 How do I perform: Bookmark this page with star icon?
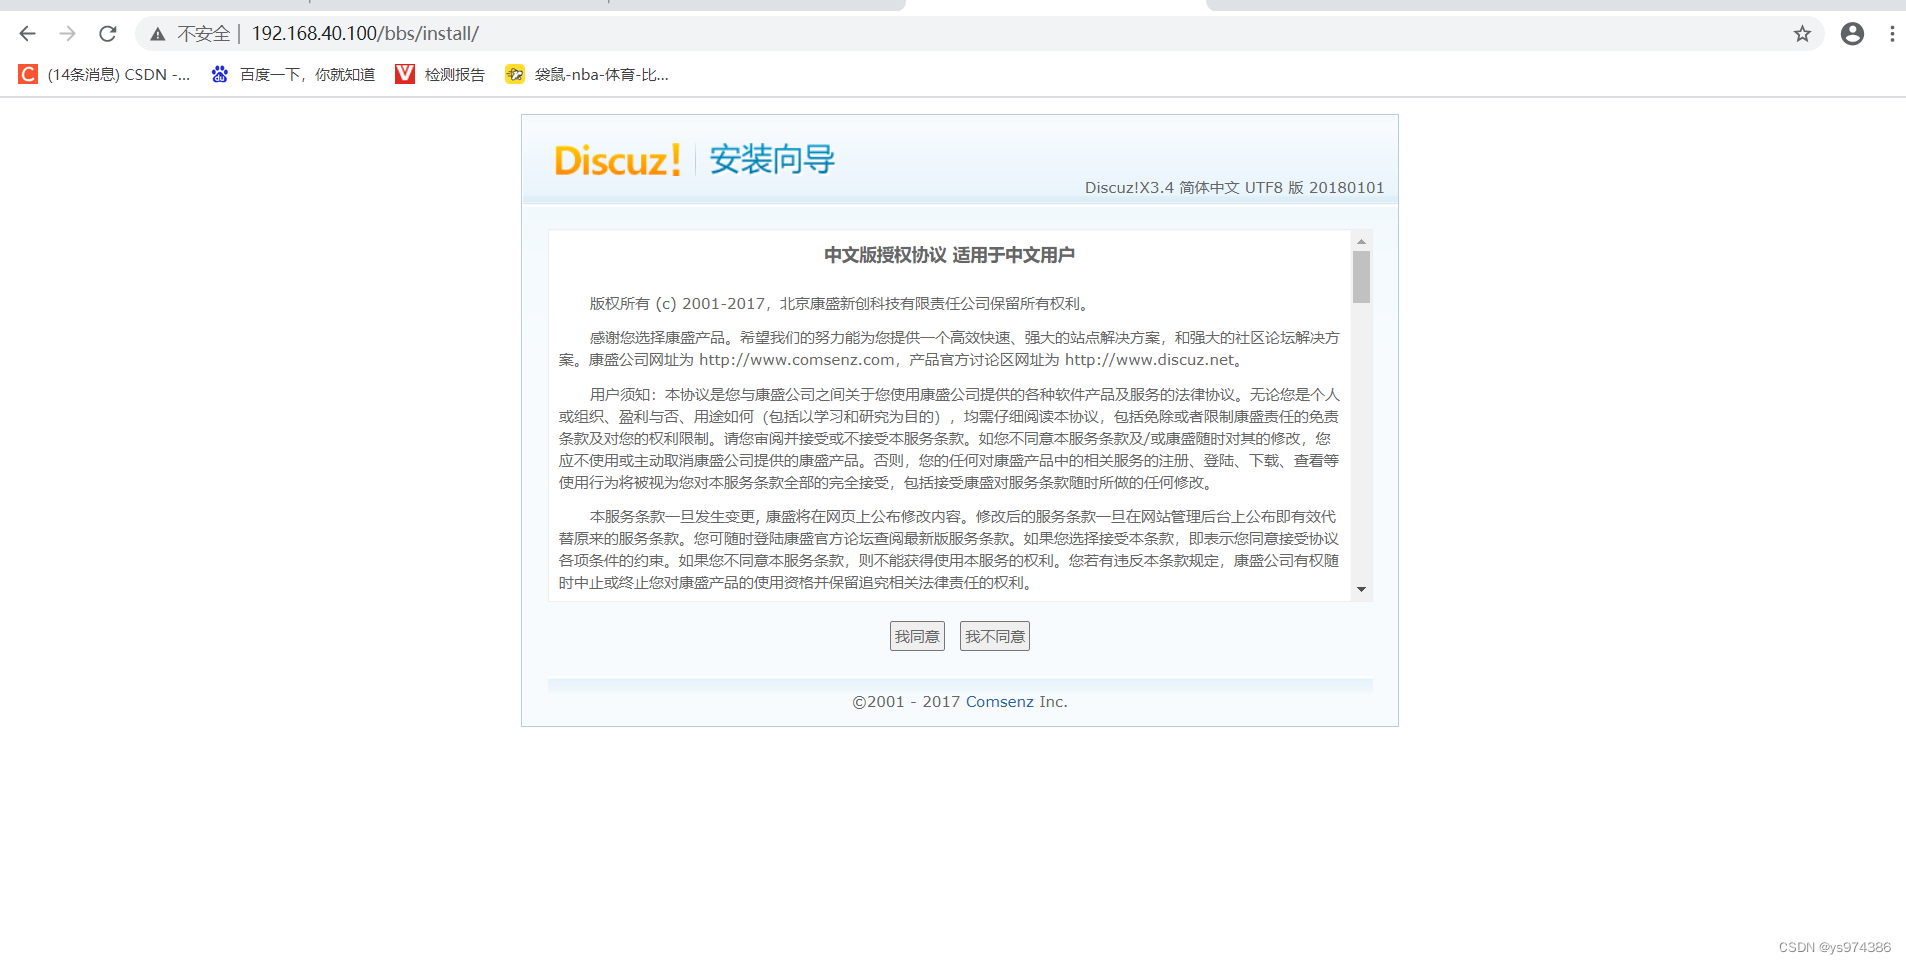(1802, 34)
